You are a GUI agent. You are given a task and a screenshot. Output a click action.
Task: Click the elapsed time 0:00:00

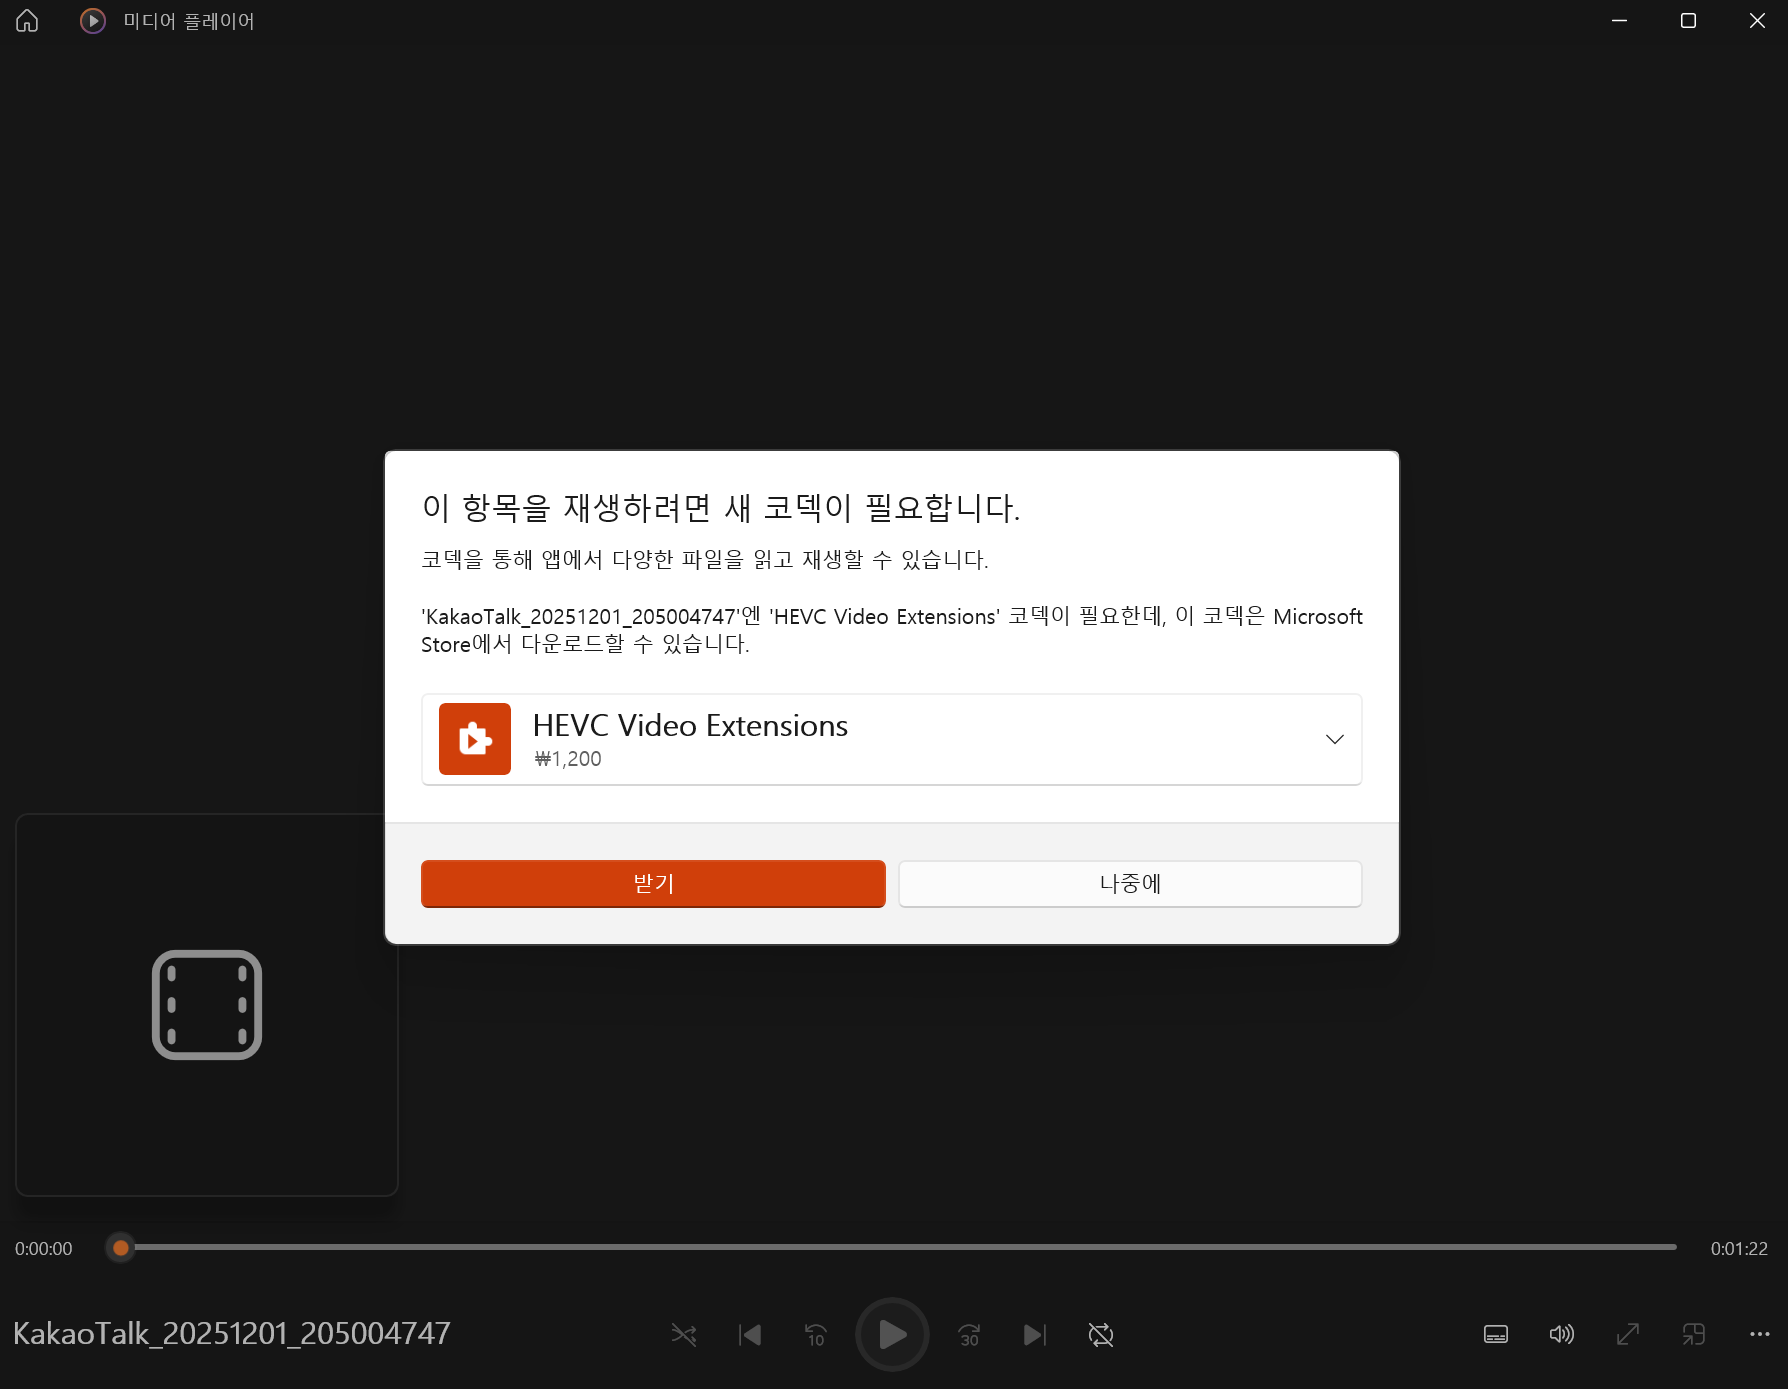coord(44,1249)
